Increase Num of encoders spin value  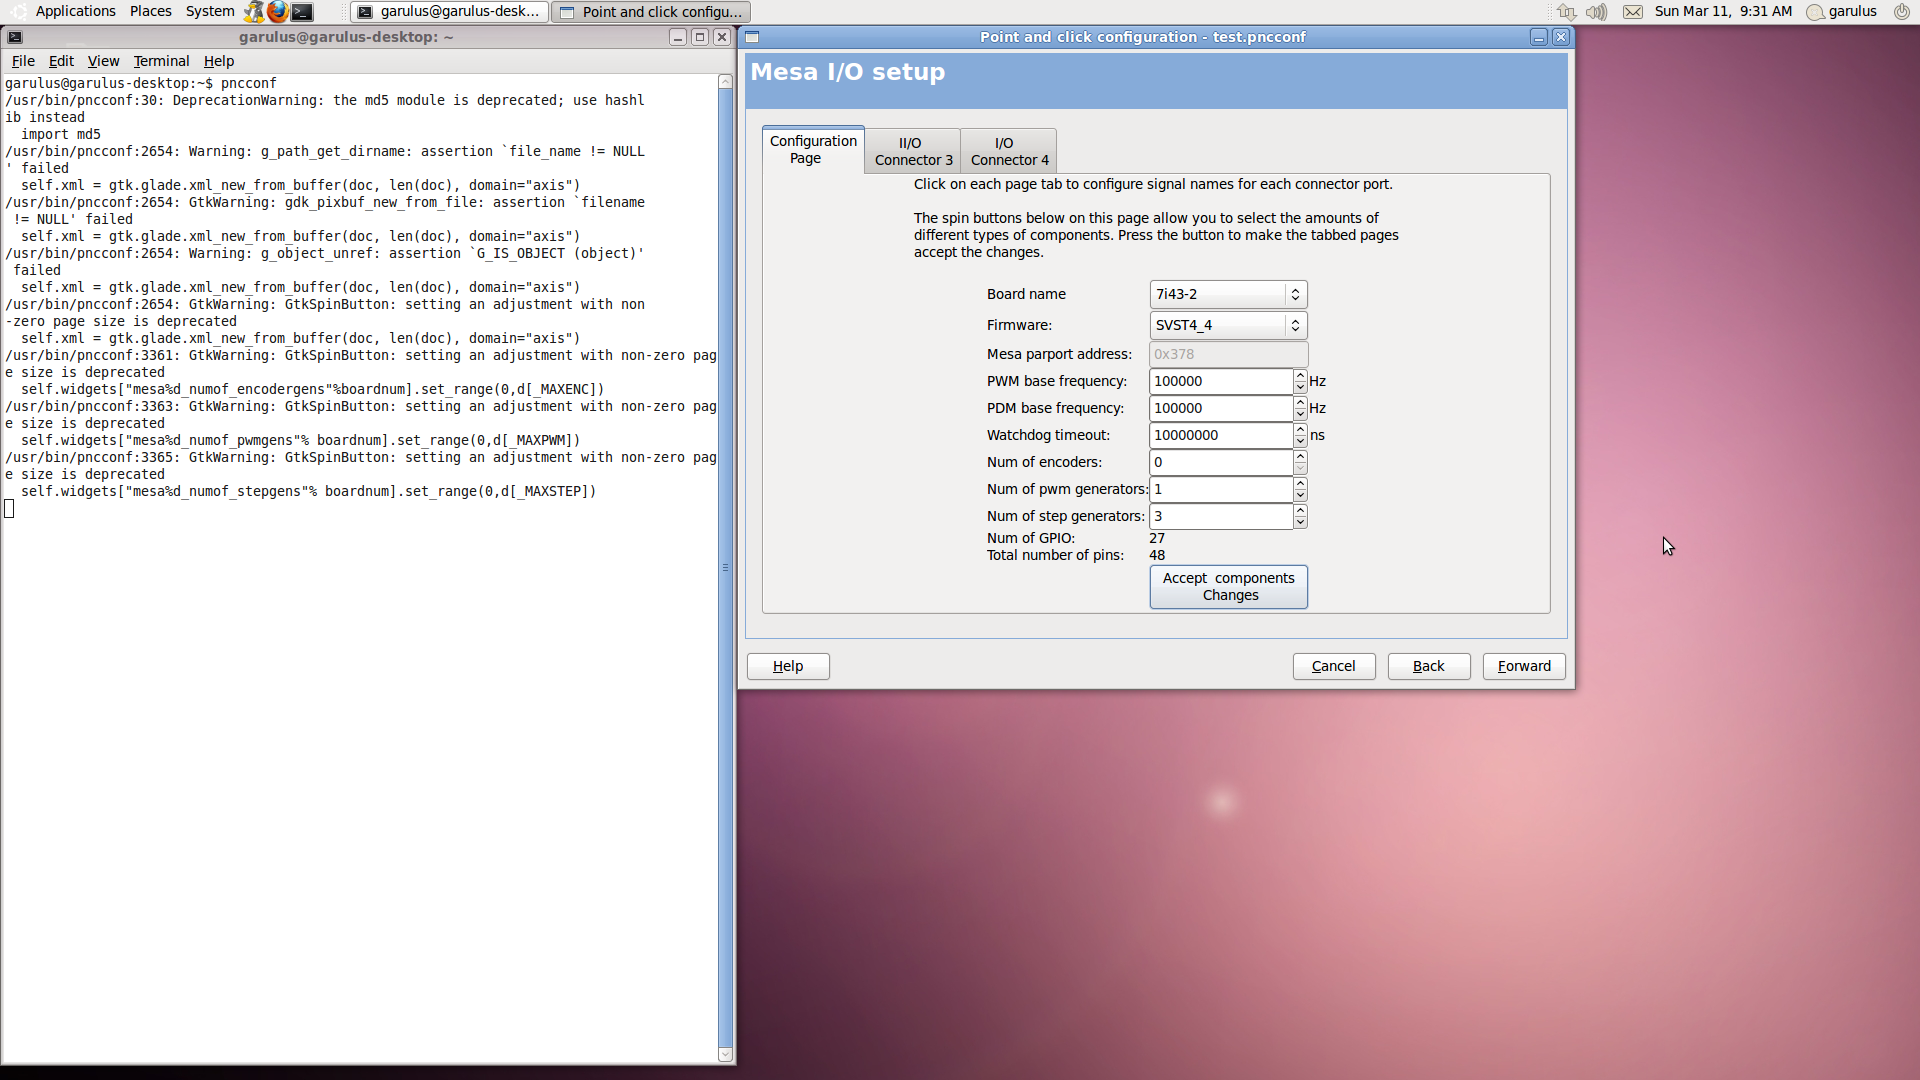click(x=1300, y=456)
